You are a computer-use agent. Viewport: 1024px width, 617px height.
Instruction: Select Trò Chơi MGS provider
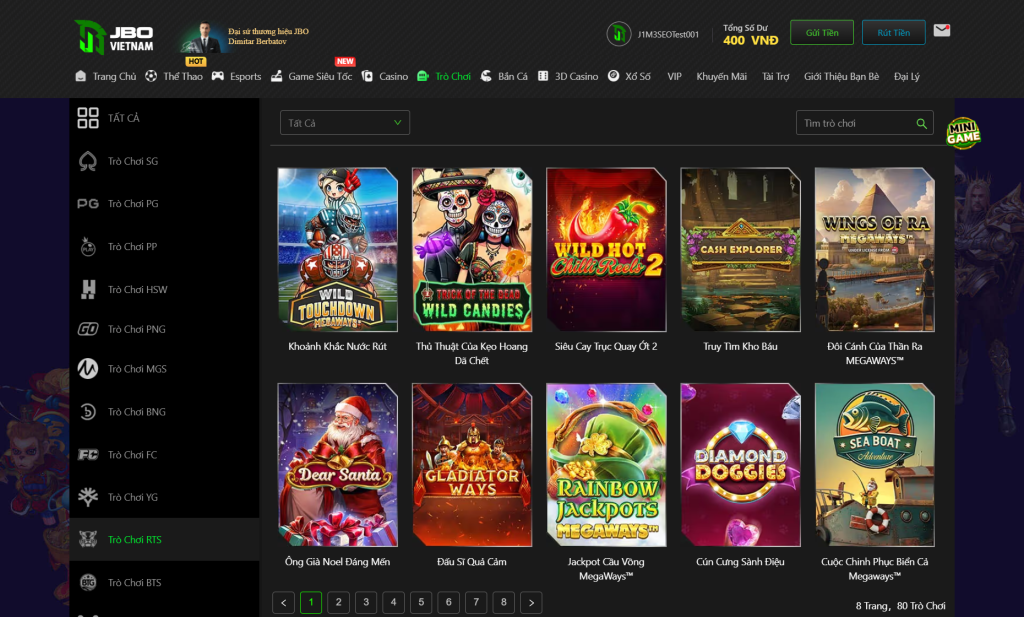click(165, 369)
